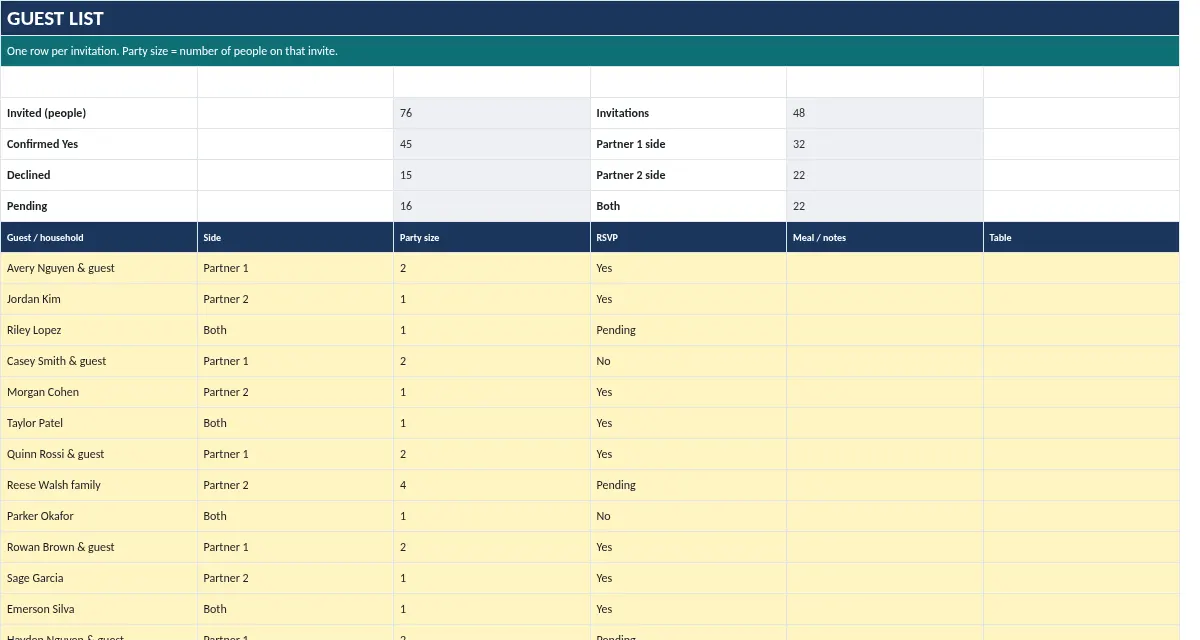Select the 'Invited (people)' label cell

point(99,113)
